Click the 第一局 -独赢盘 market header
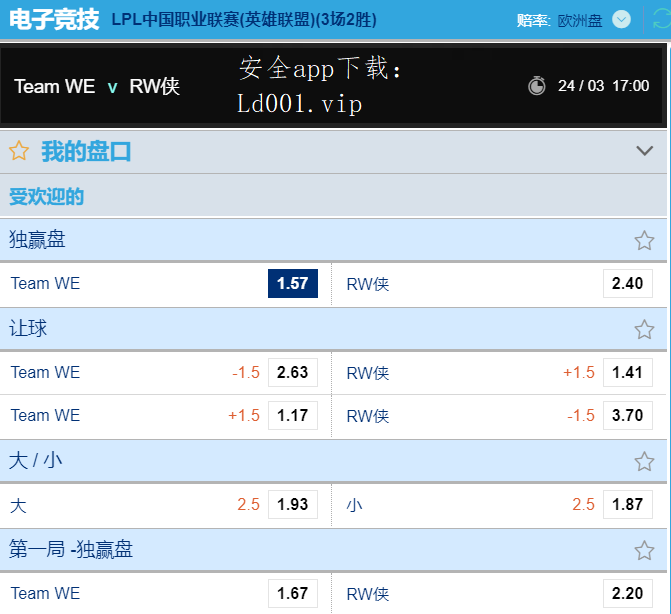Screen dimensions: 671x614 333,549
